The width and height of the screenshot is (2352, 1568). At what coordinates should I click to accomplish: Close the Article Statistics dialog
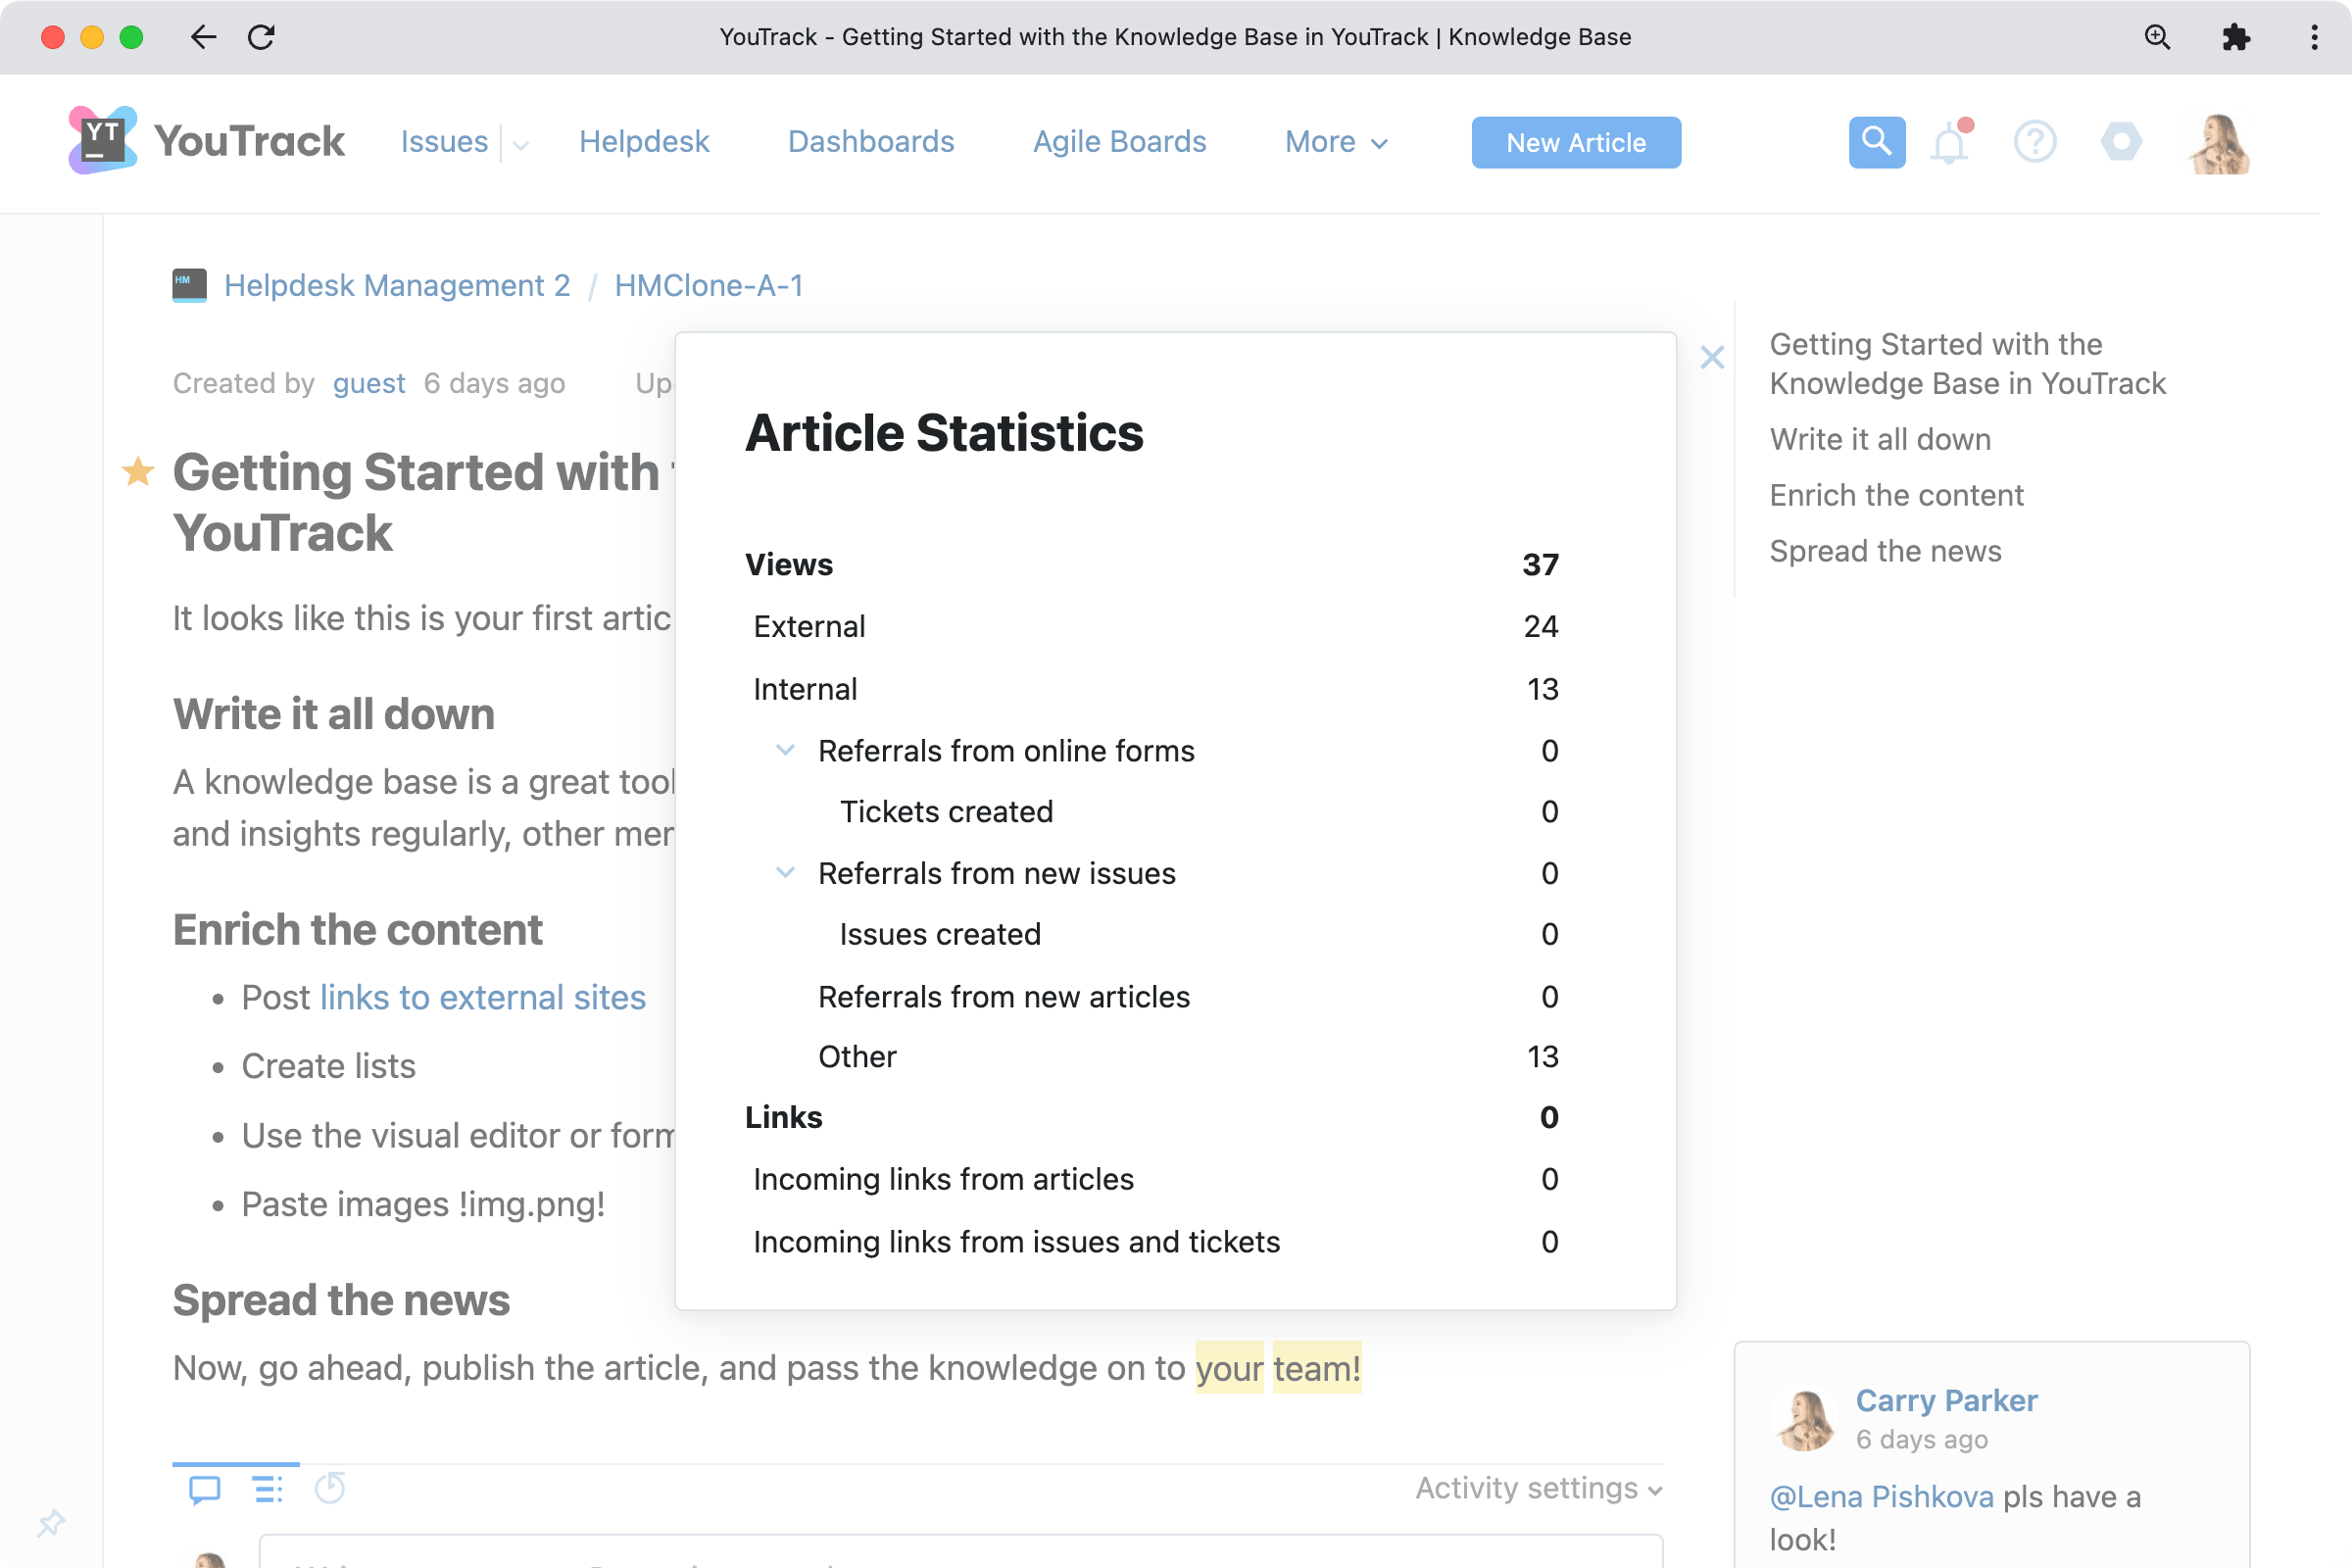1712,357
